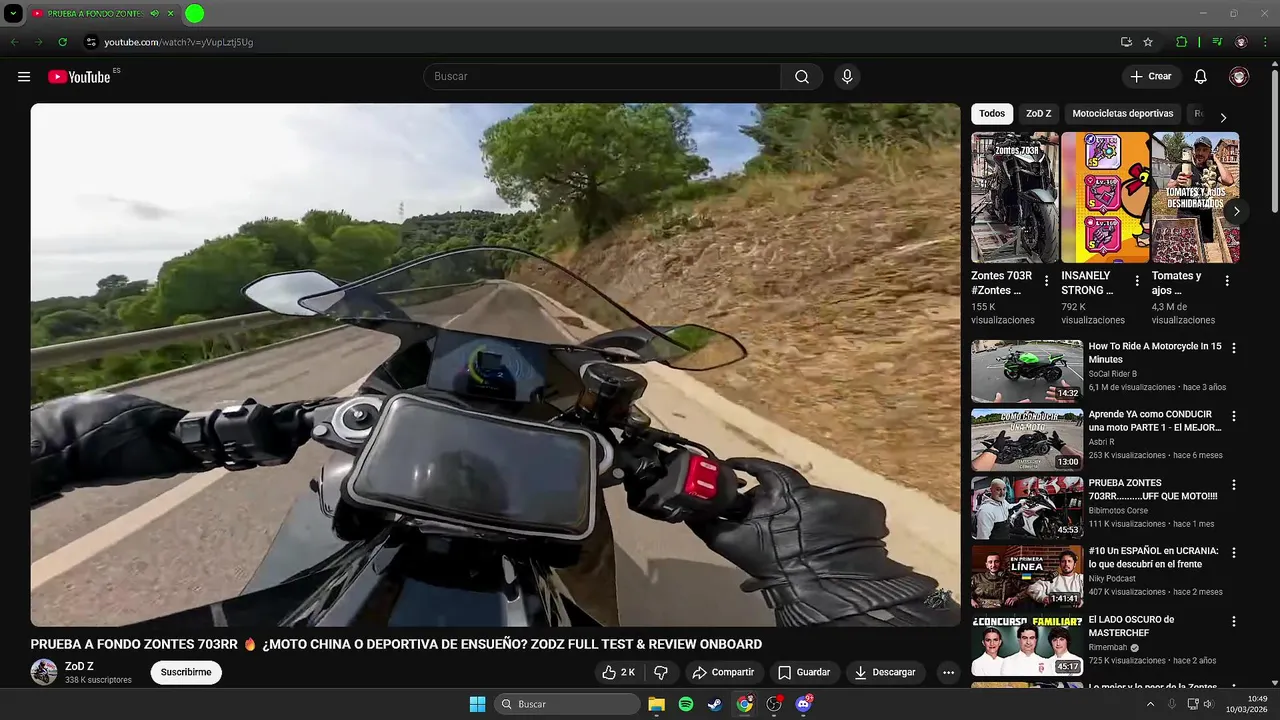This screenshot has height=720, width=1280.
Task: Click the Chrome address bar URL
Action: [179, 42]
